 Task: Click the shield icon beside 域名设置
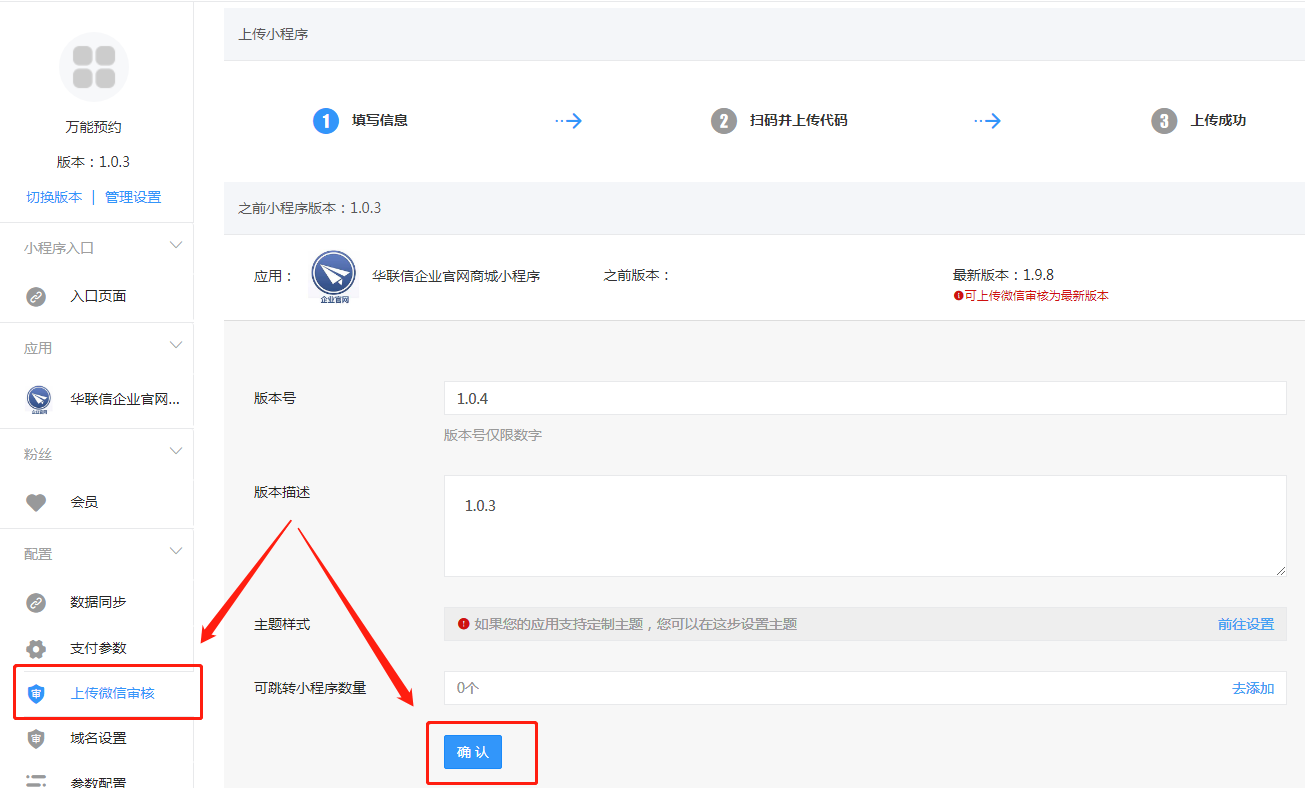(36, 738)
